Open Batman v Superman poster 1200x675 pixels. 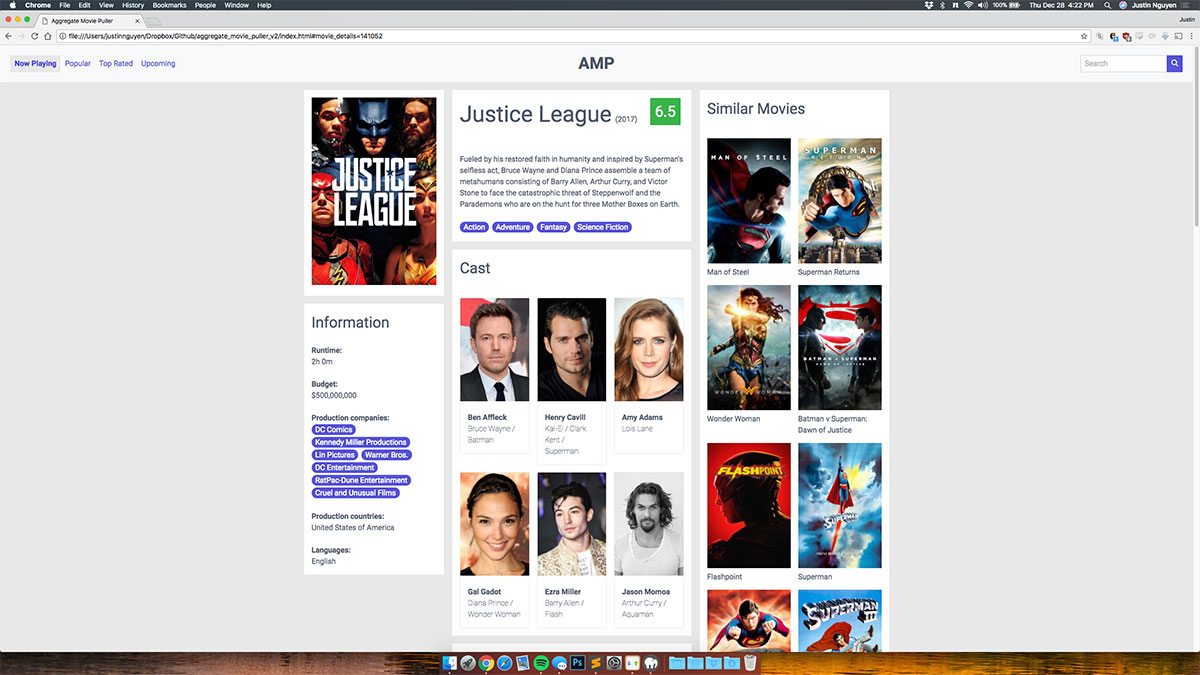840,348
